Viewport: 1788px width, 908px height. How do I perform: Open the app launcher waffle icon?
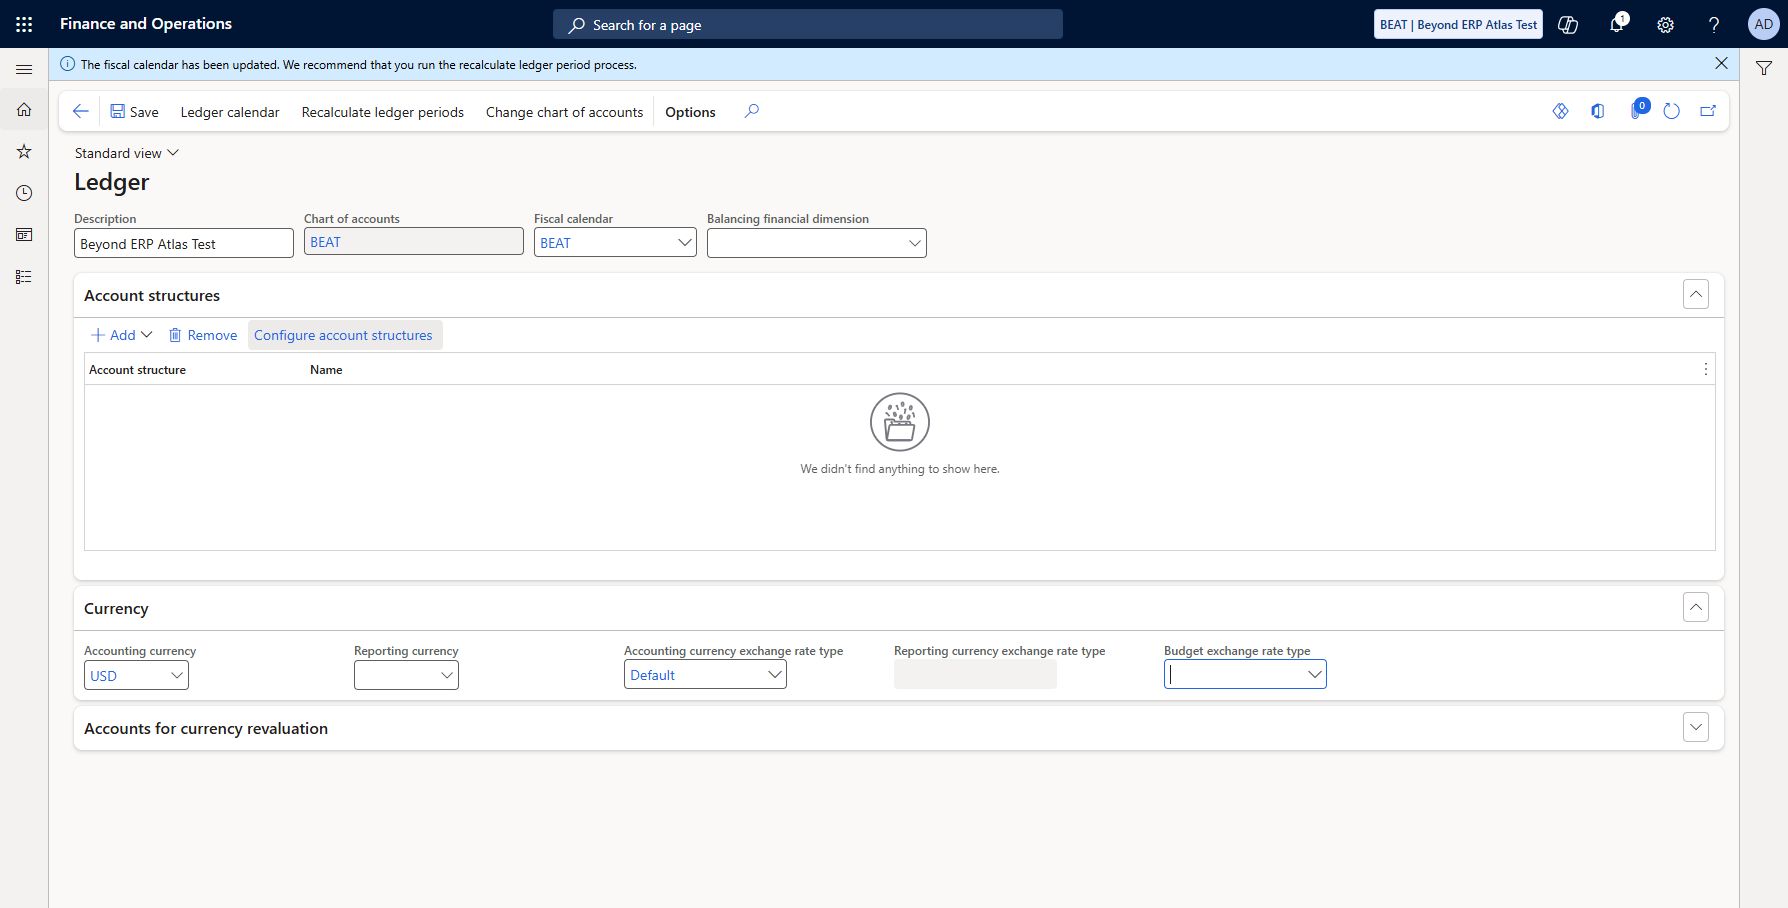pos(24,24)
